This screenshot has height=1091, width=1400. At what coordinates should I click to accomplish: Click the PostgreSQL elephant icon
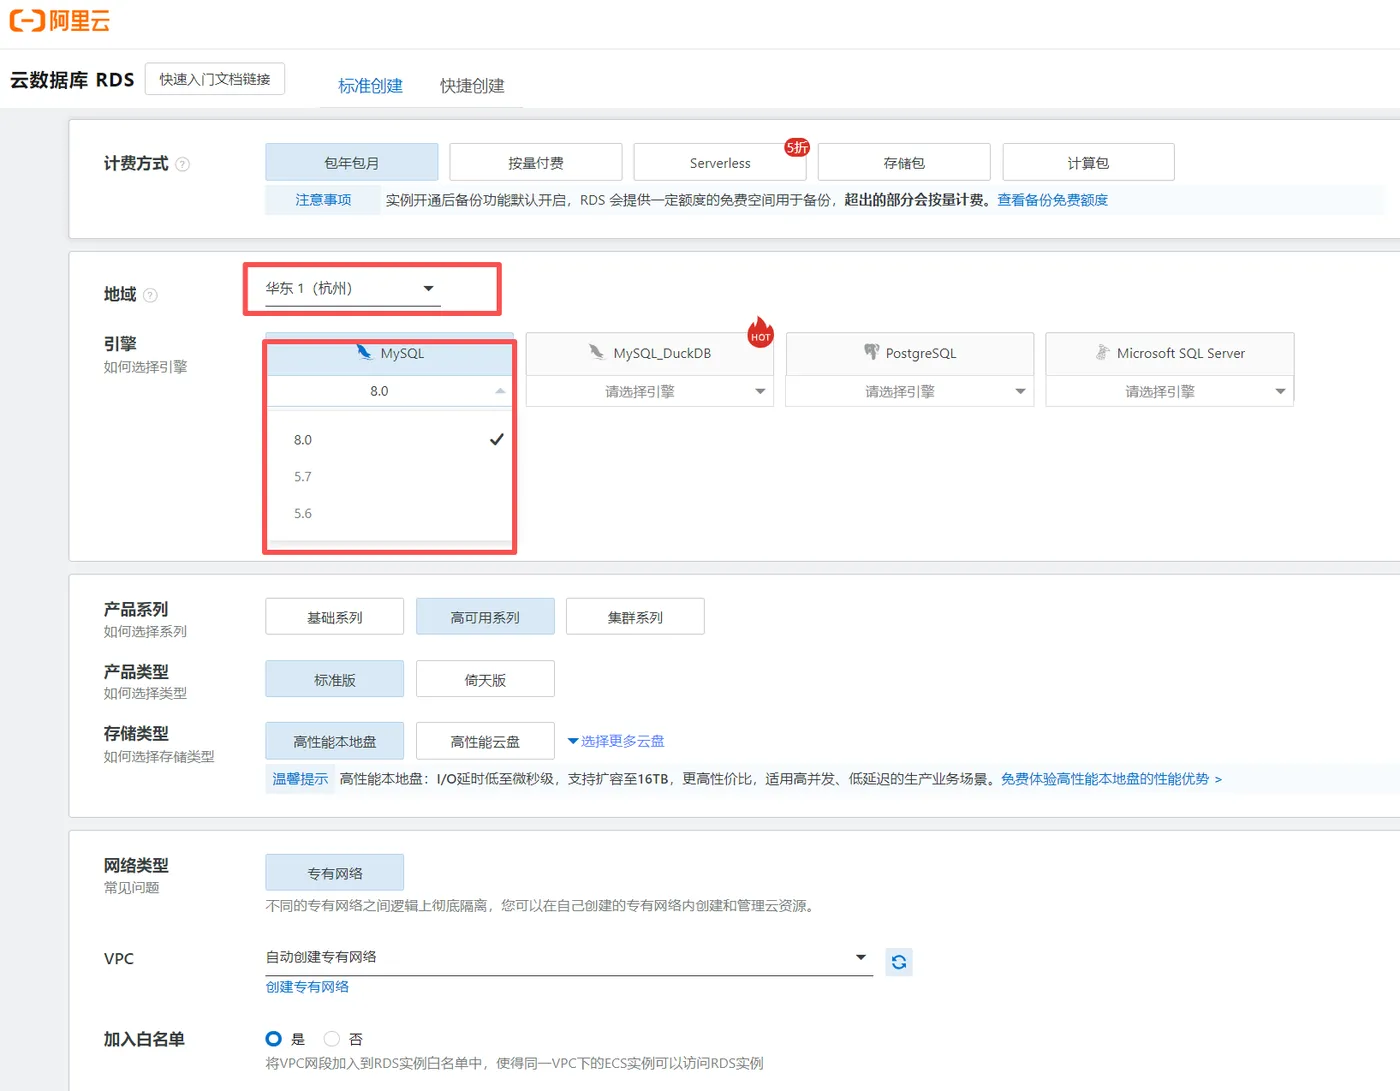(872, 352)
